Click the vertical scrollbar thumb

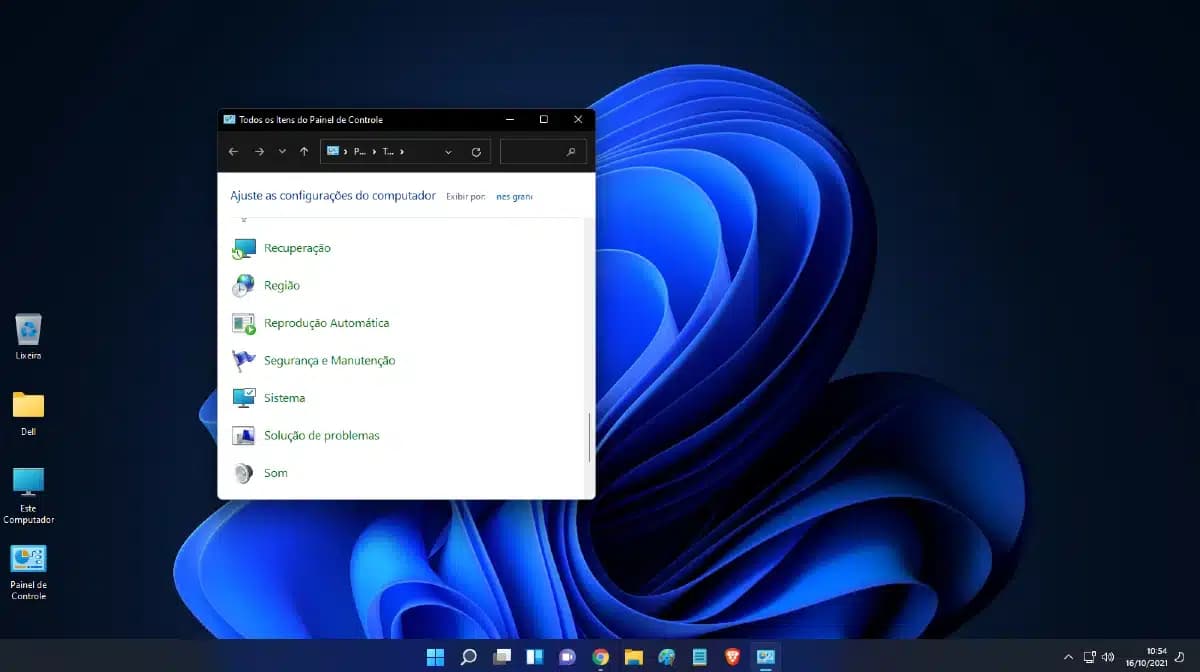[x=589, y=437]
